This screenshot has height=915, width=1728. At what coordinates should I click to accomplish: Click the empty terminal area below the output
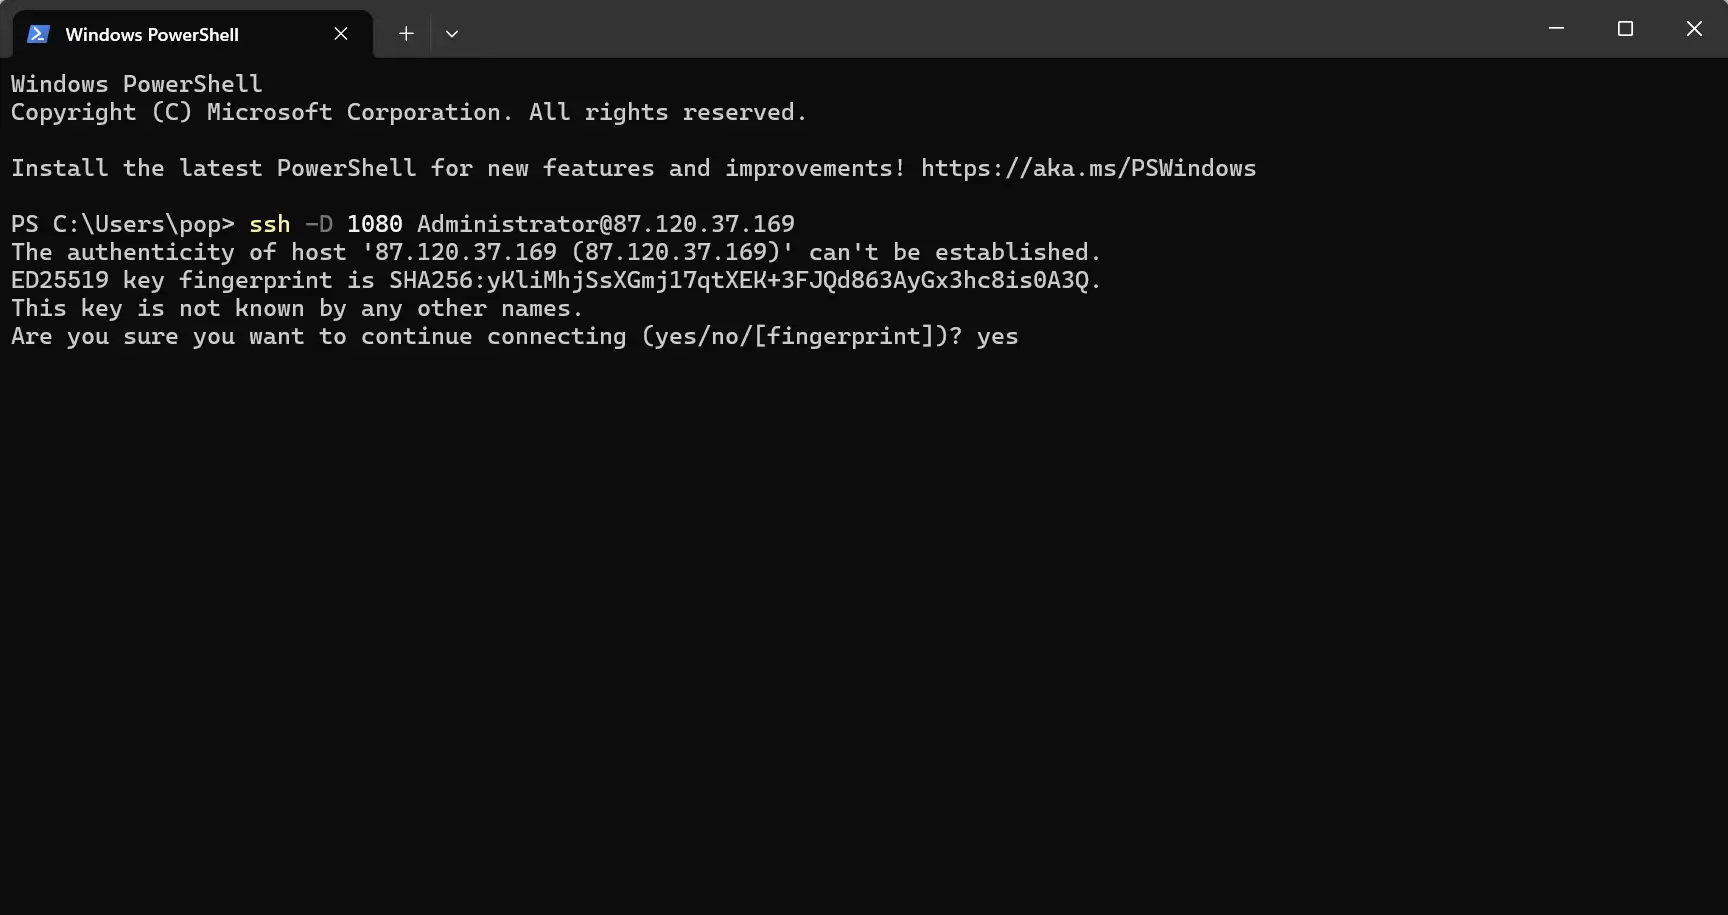[864, 630]
